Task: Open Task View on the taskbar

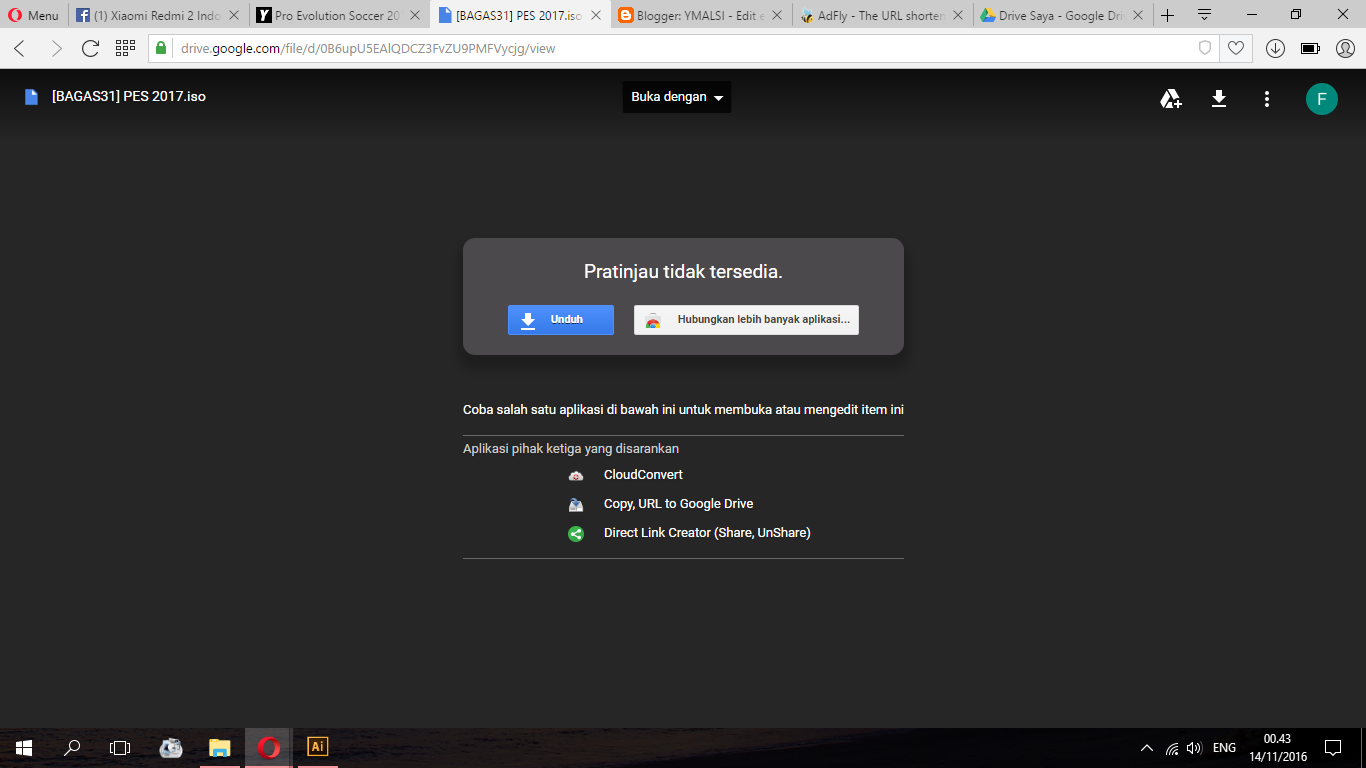Action: 120,747
